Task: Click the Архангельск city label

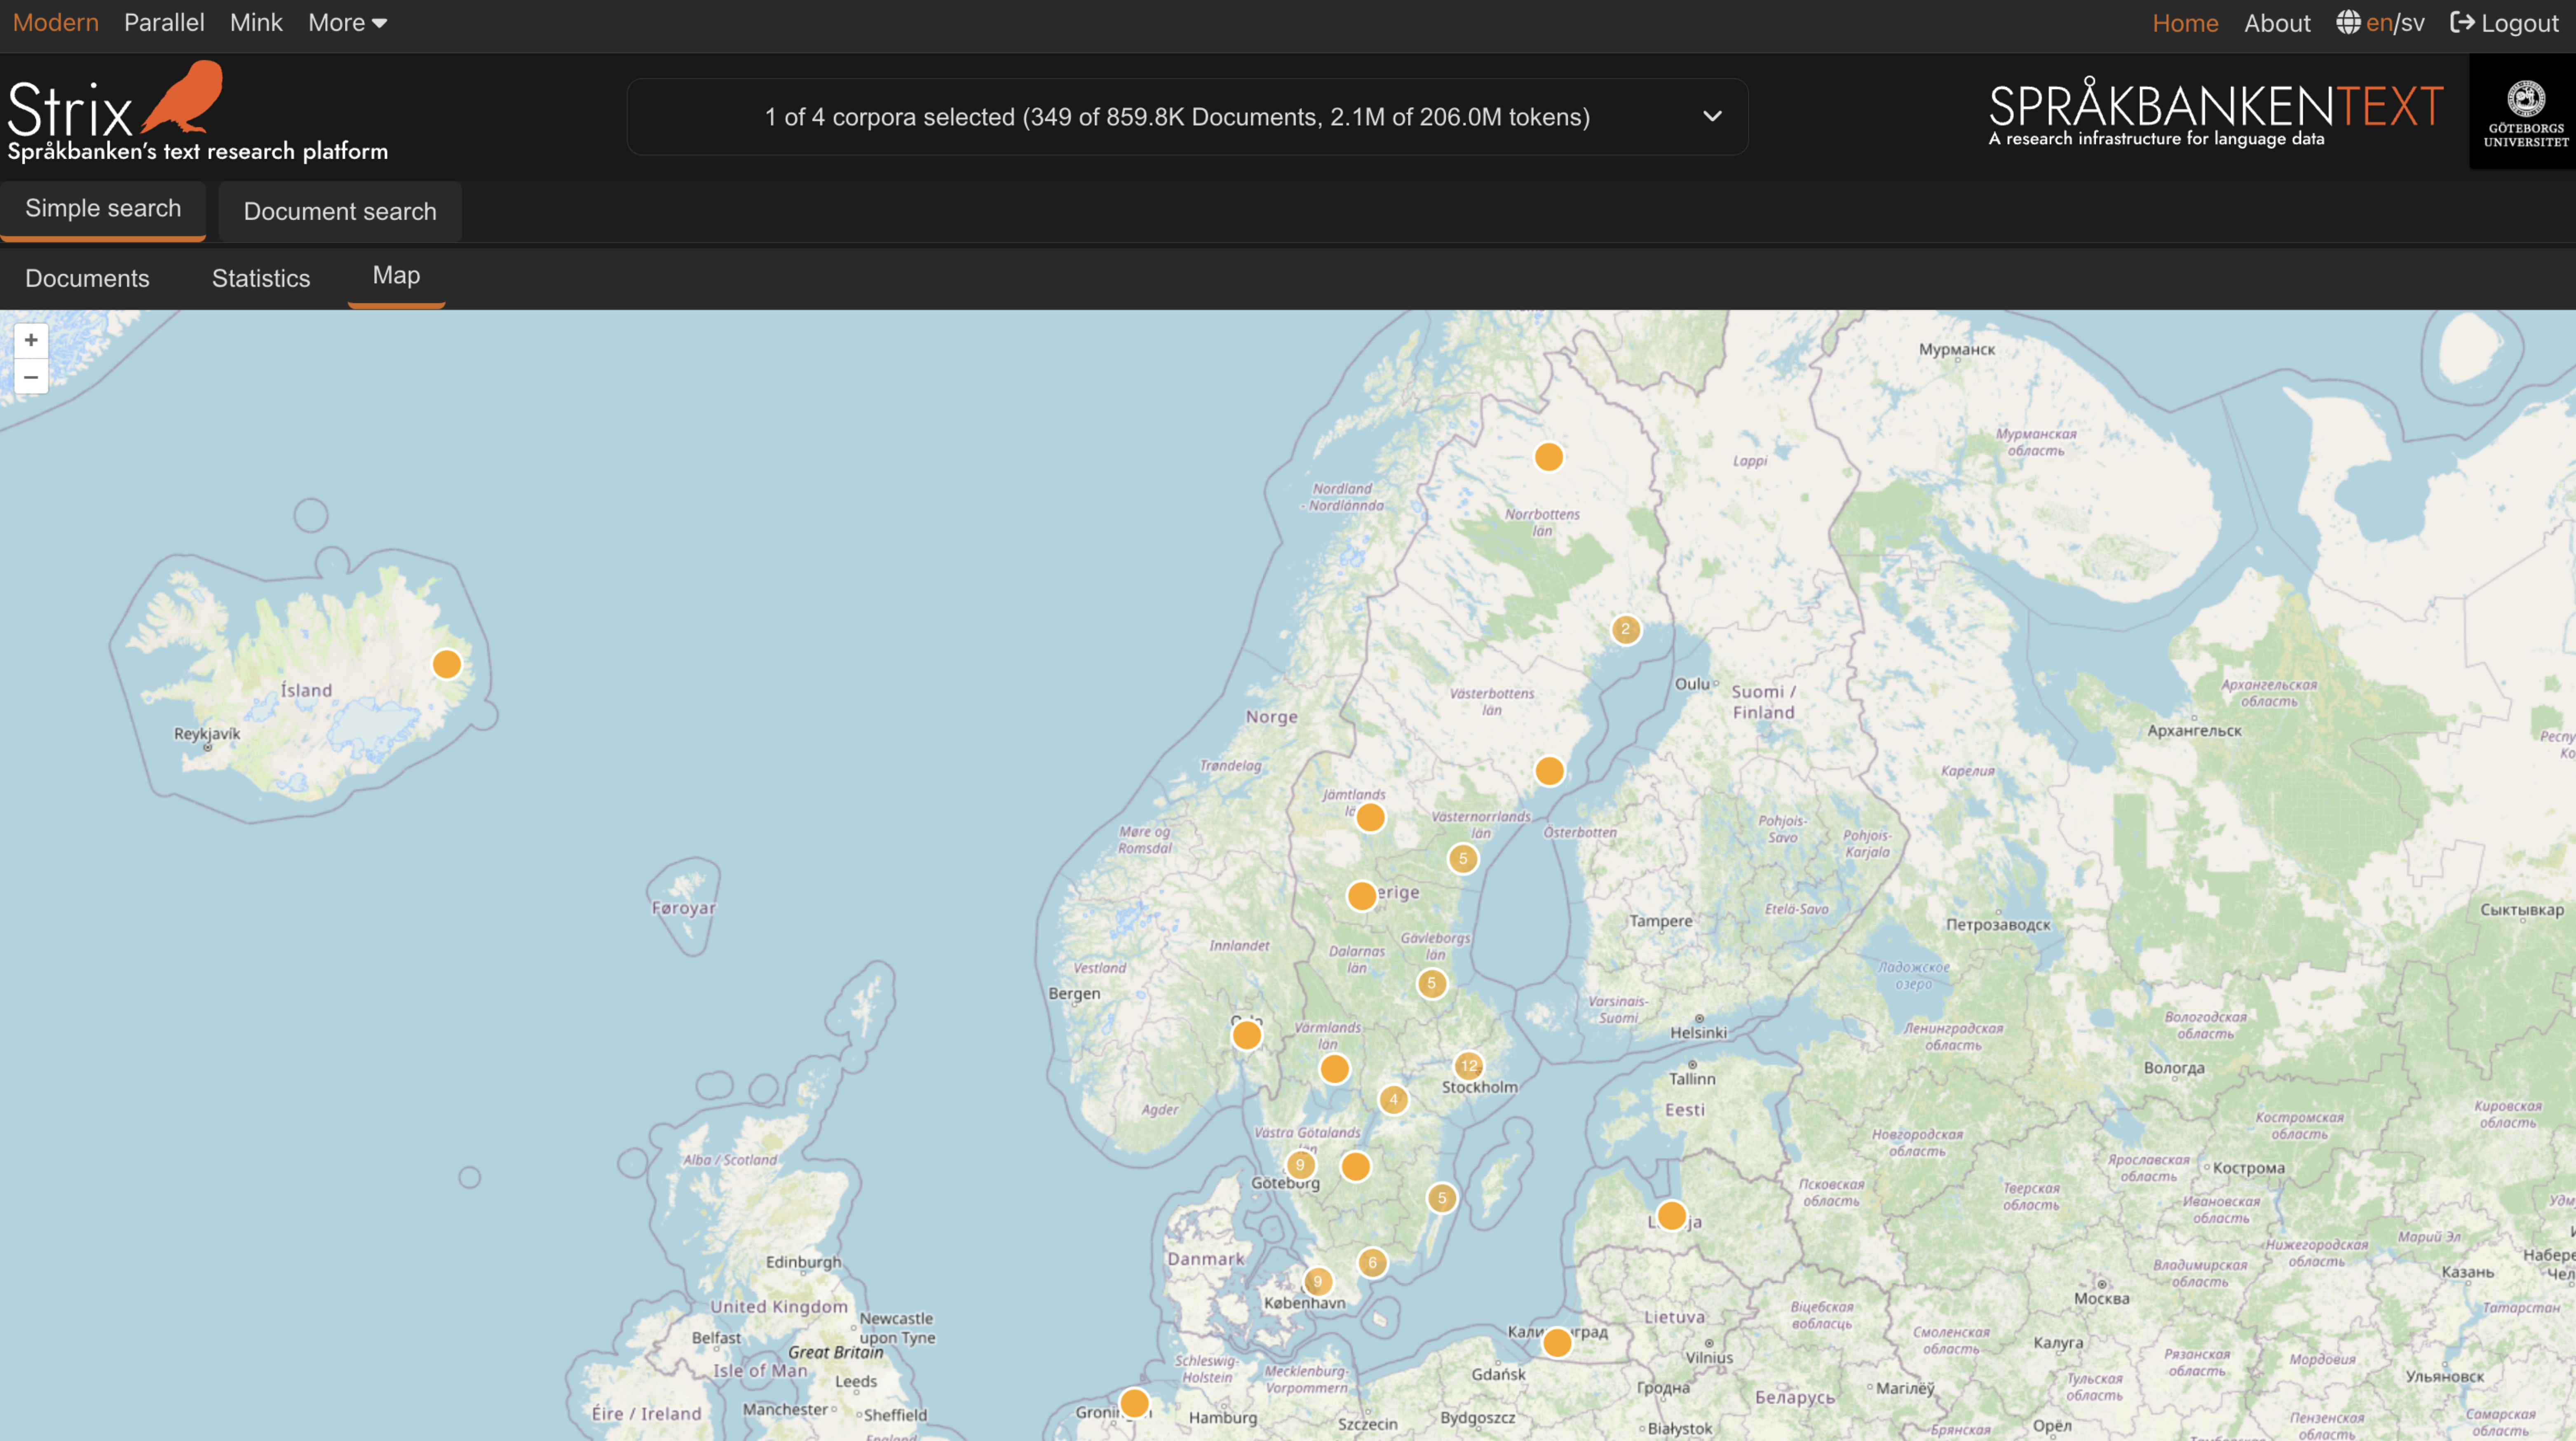Action: (x=2194, y=730)
